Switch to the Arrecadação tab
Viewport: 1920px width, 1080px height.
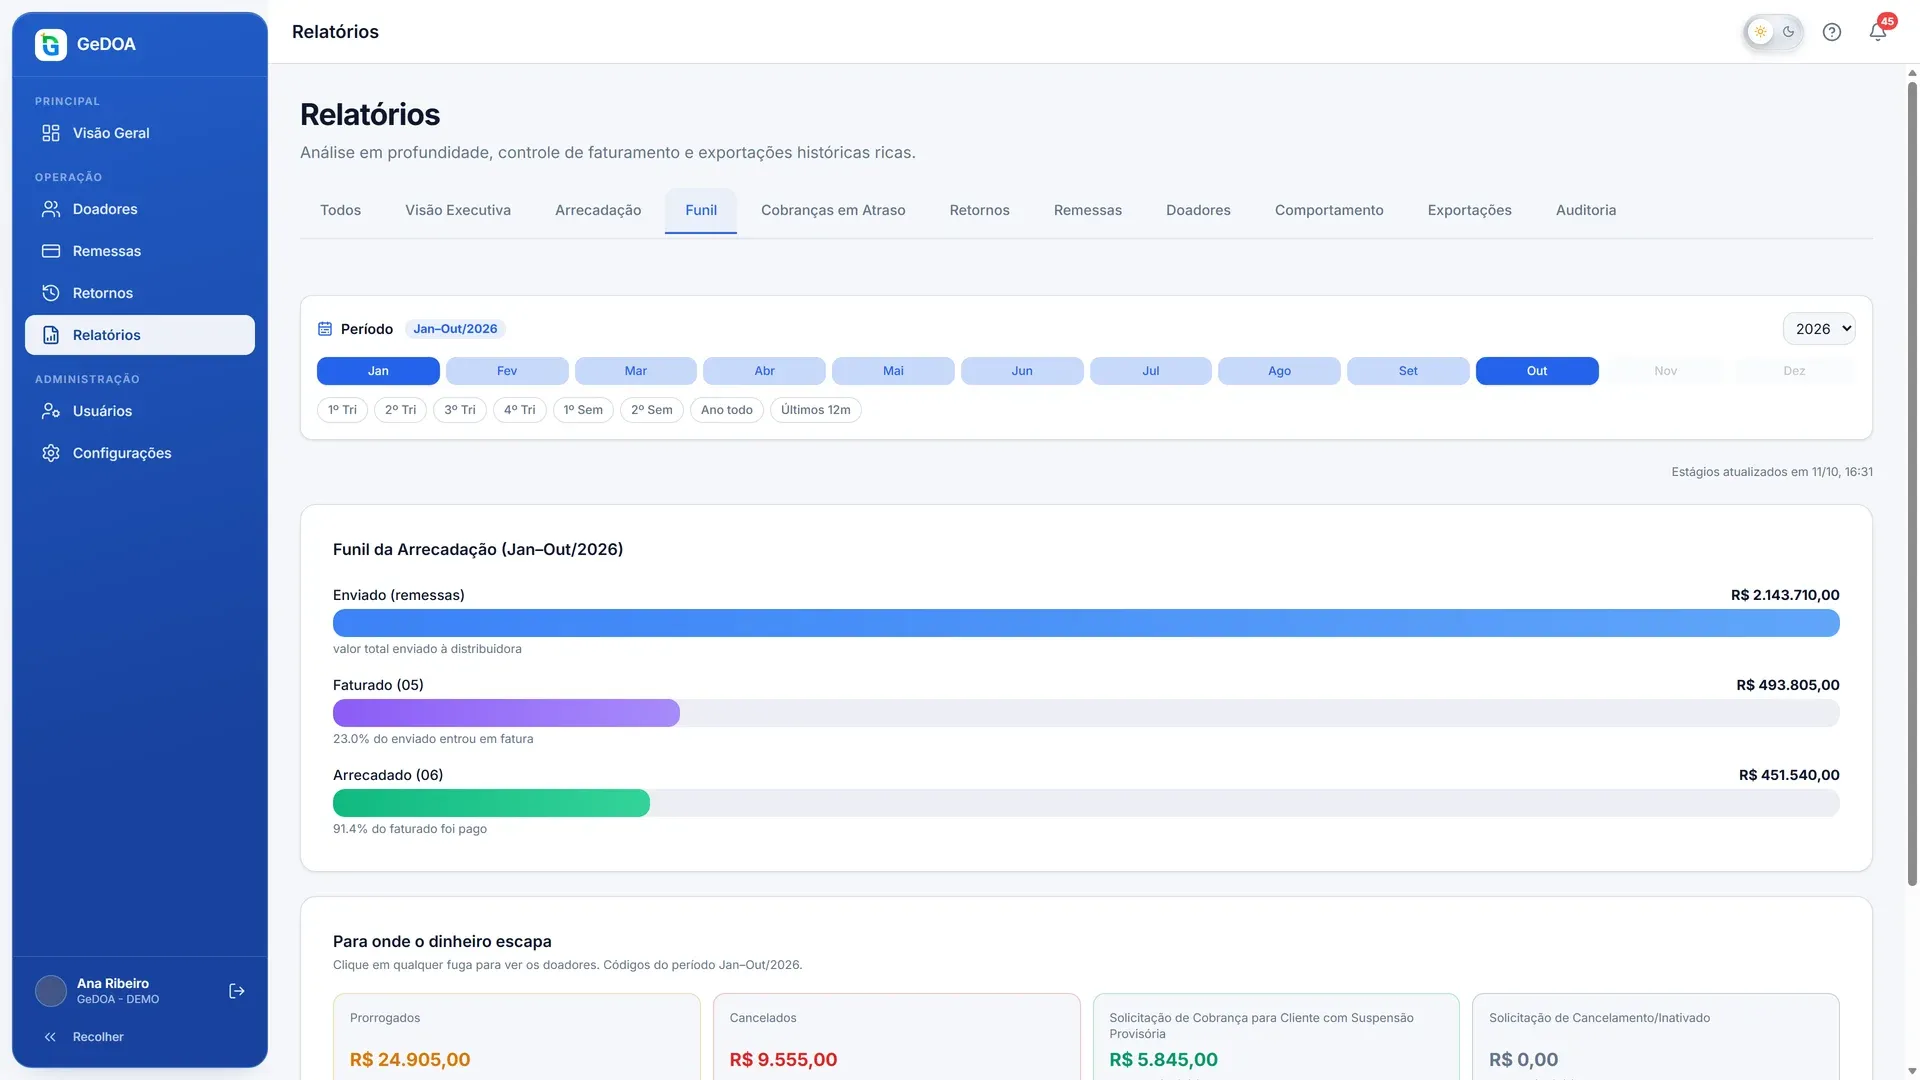(598, 210)
